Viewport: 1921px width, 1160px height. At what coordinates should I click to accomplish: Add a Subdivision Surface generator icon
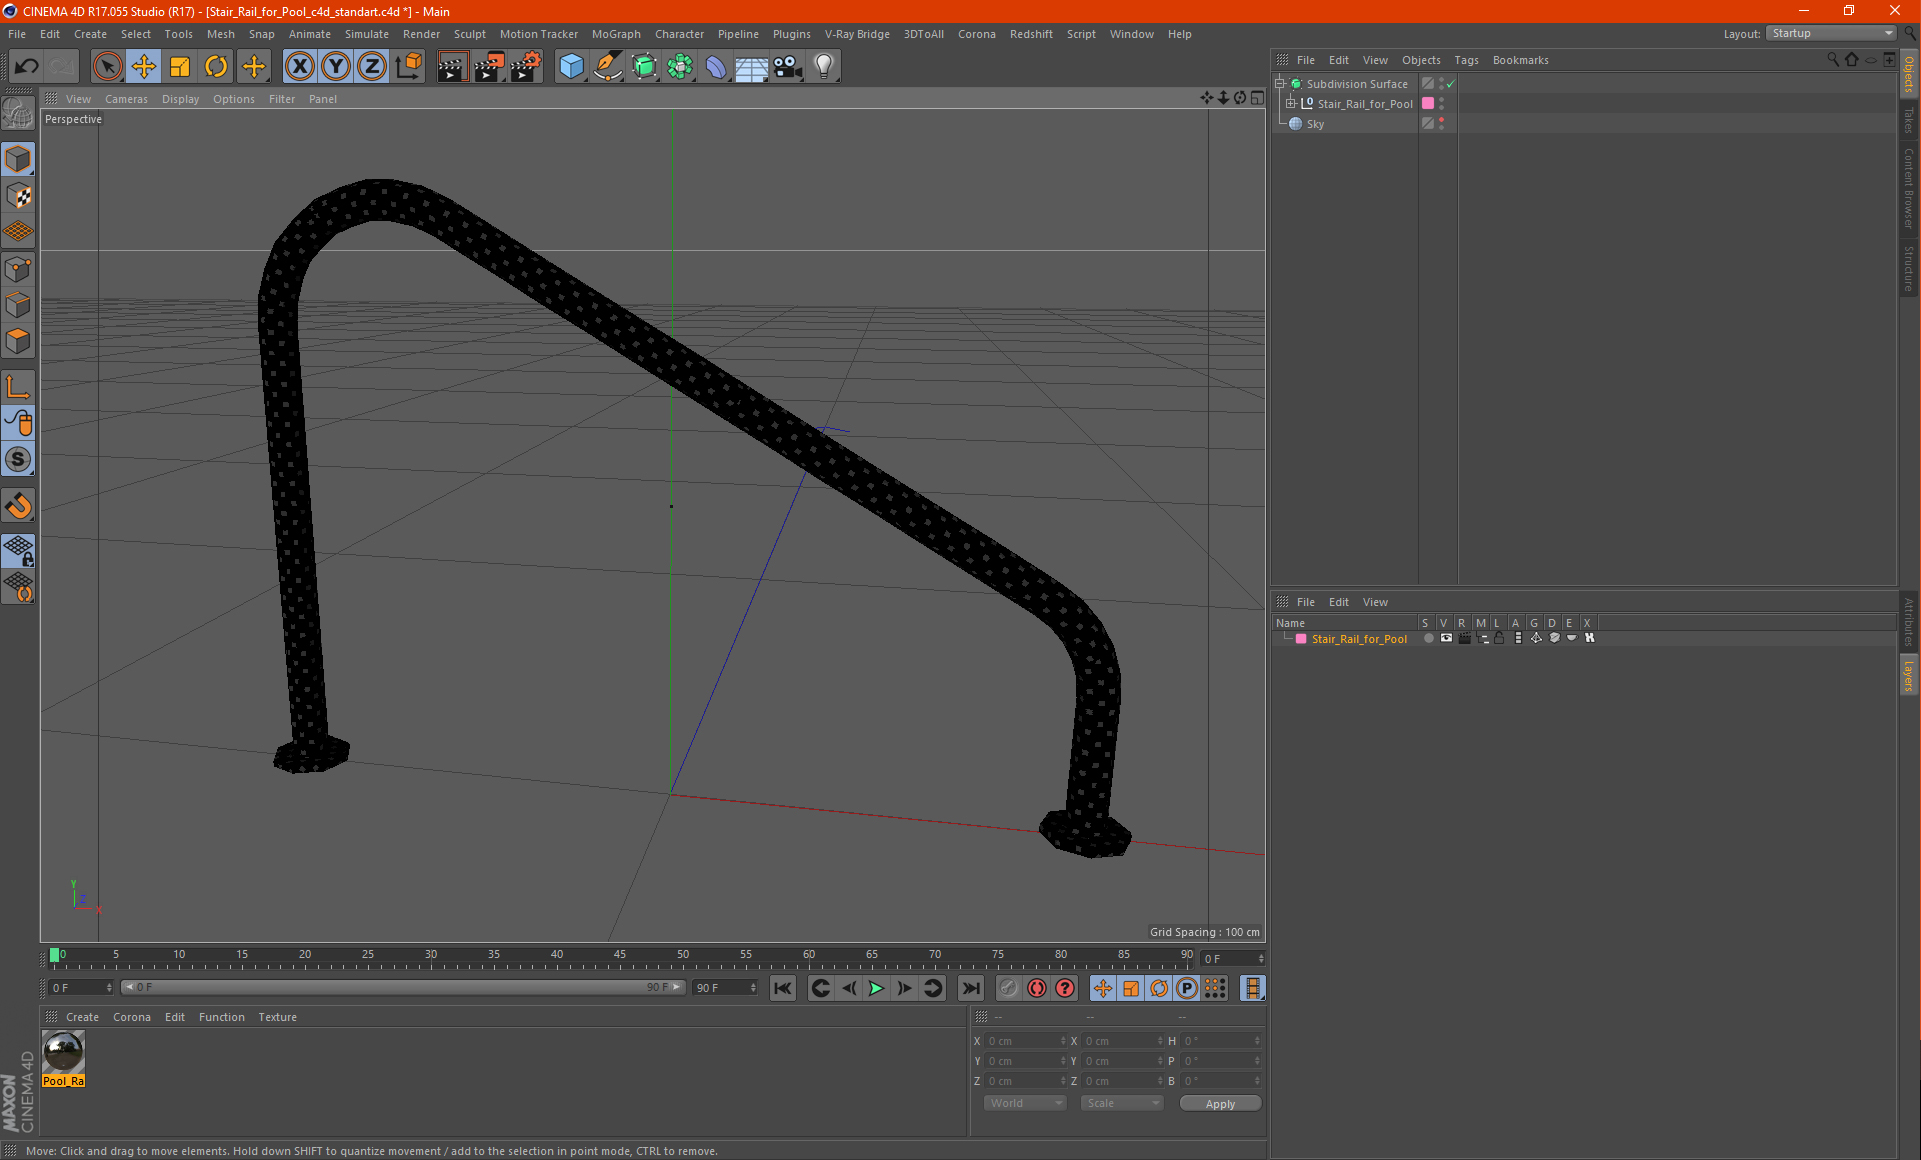pyautogui.click(x=644, y=66)
